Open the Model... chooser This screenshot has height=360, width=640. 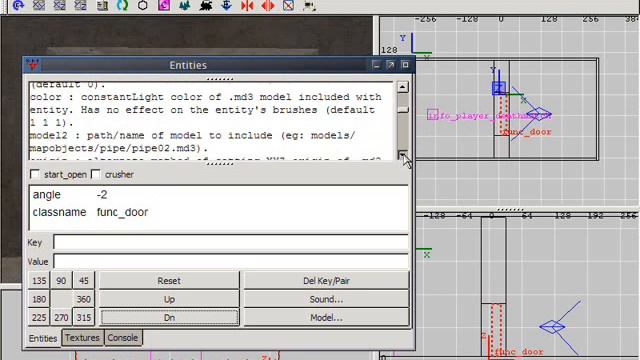pyautogui.click(x=326, y=318)
